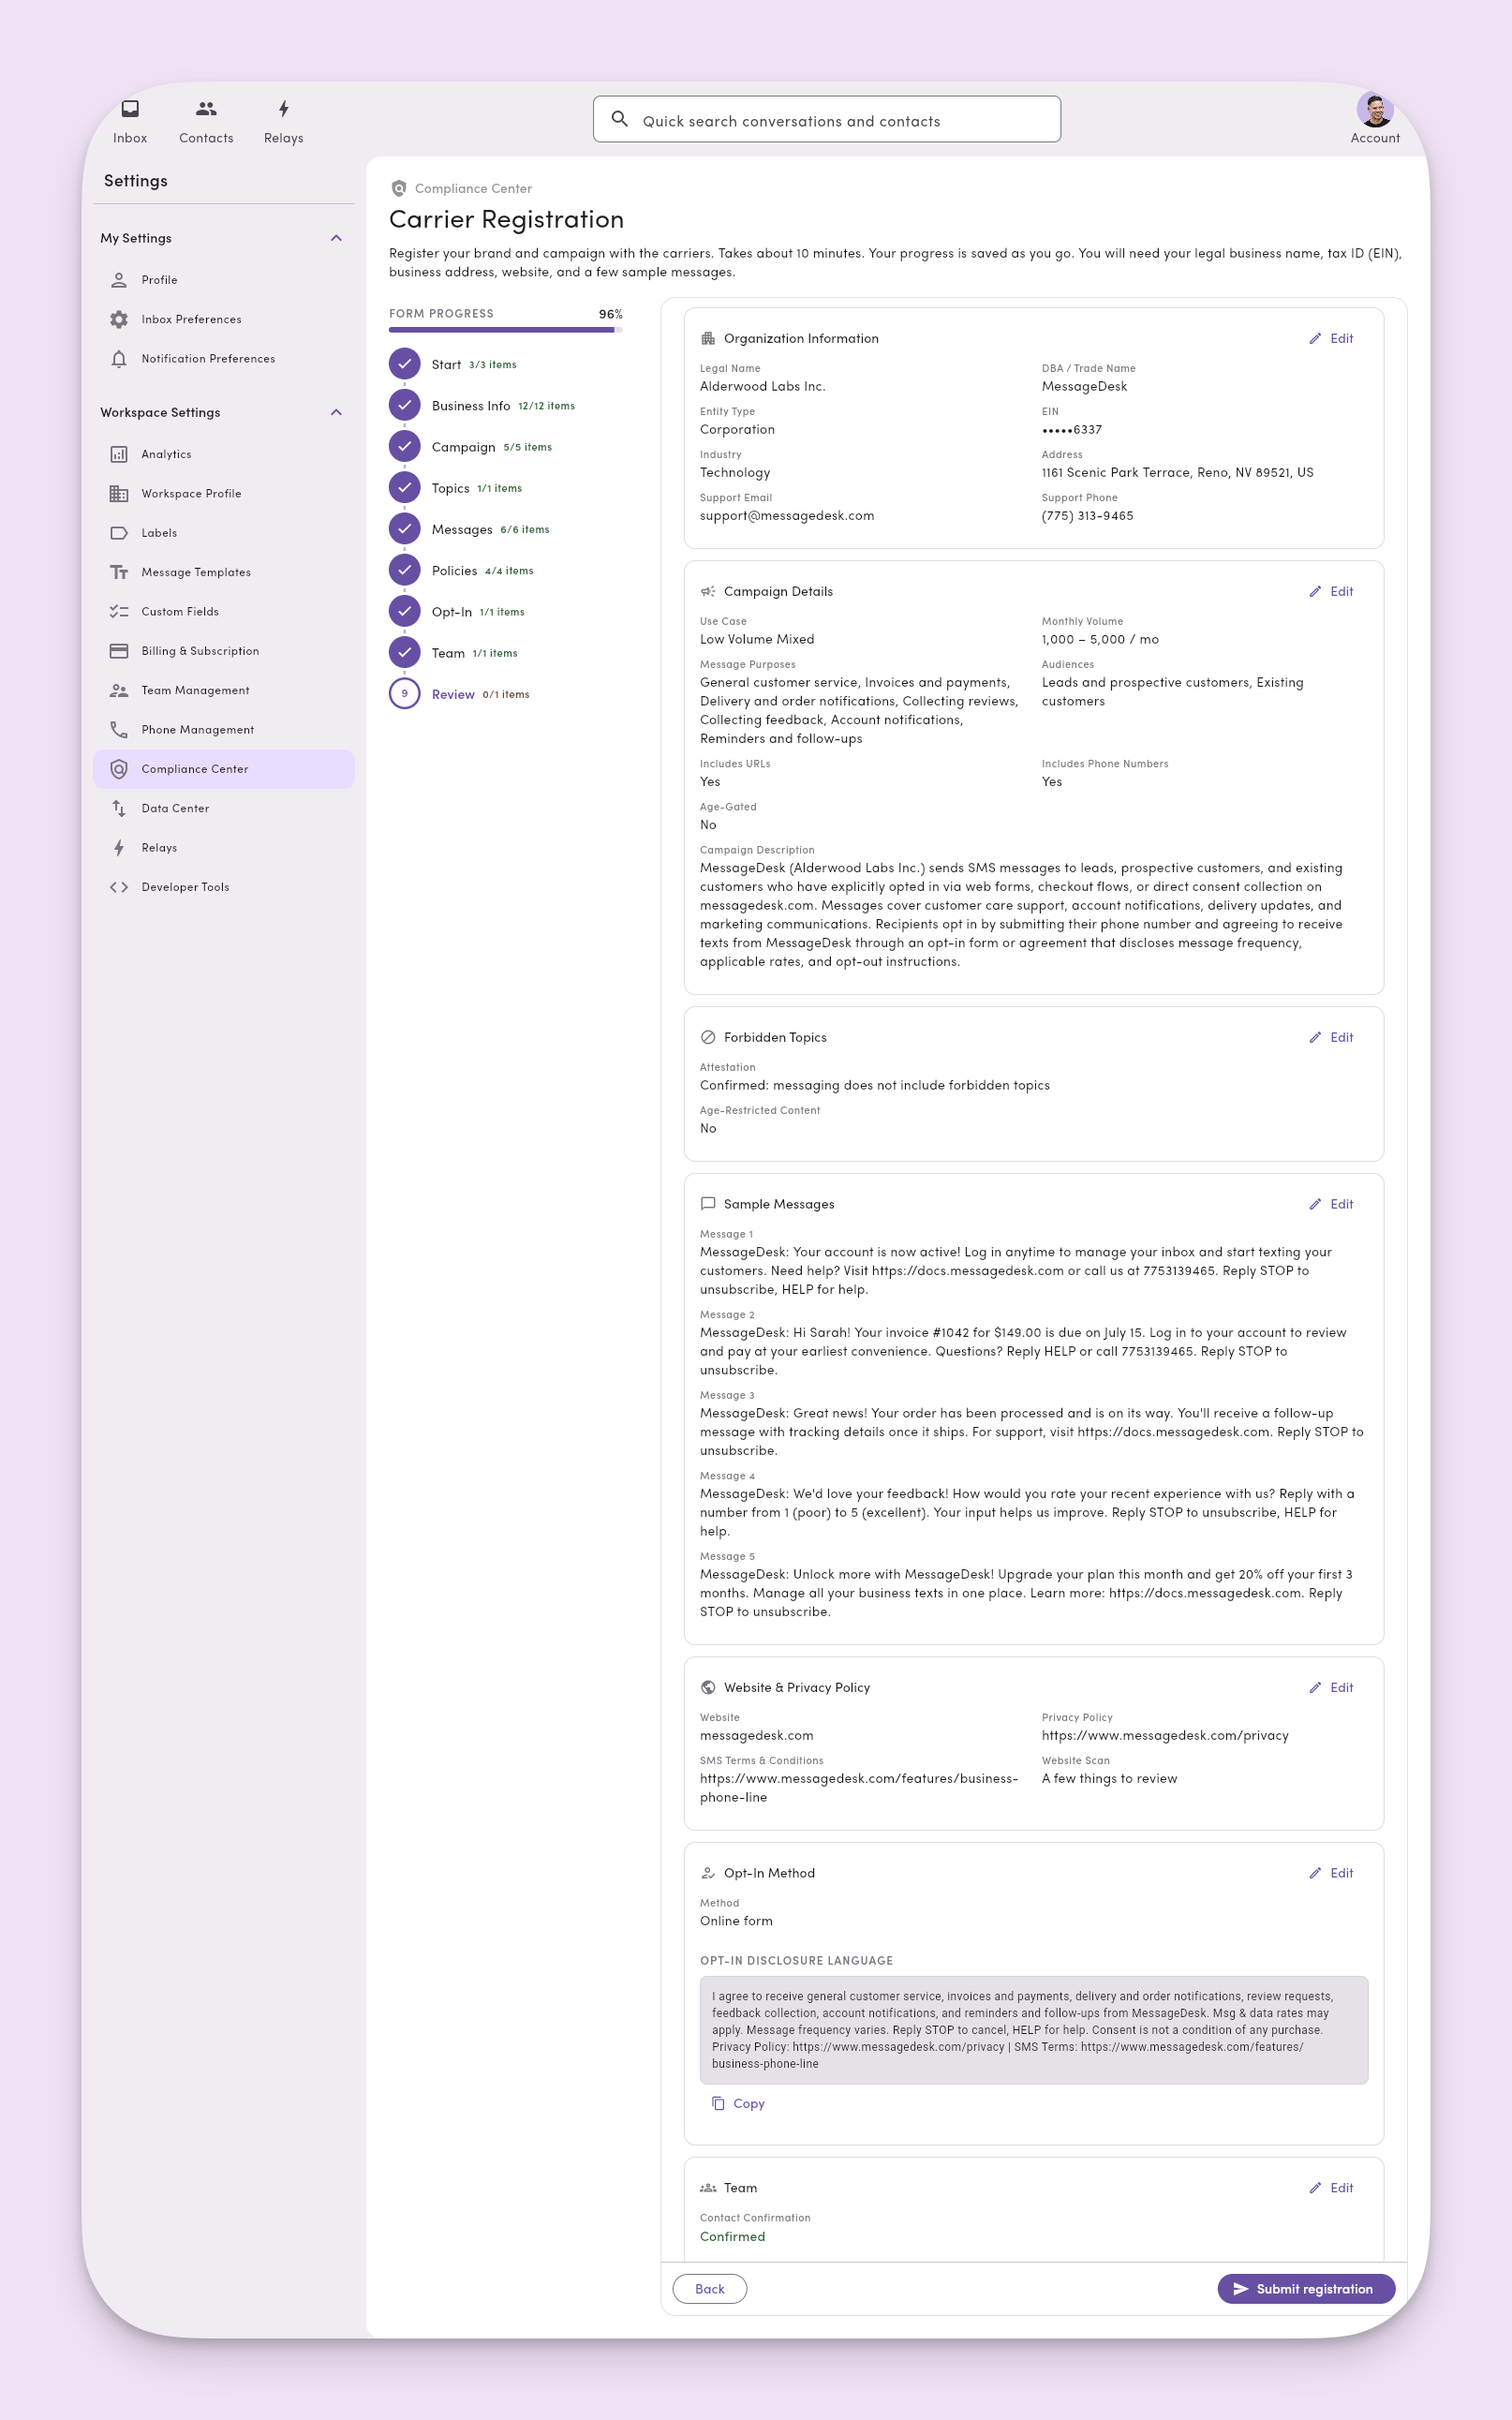Viewport: 1512px width, 2420px height.
Task: Click the Opt-In Method person icon
Action: click(708, 1873)
